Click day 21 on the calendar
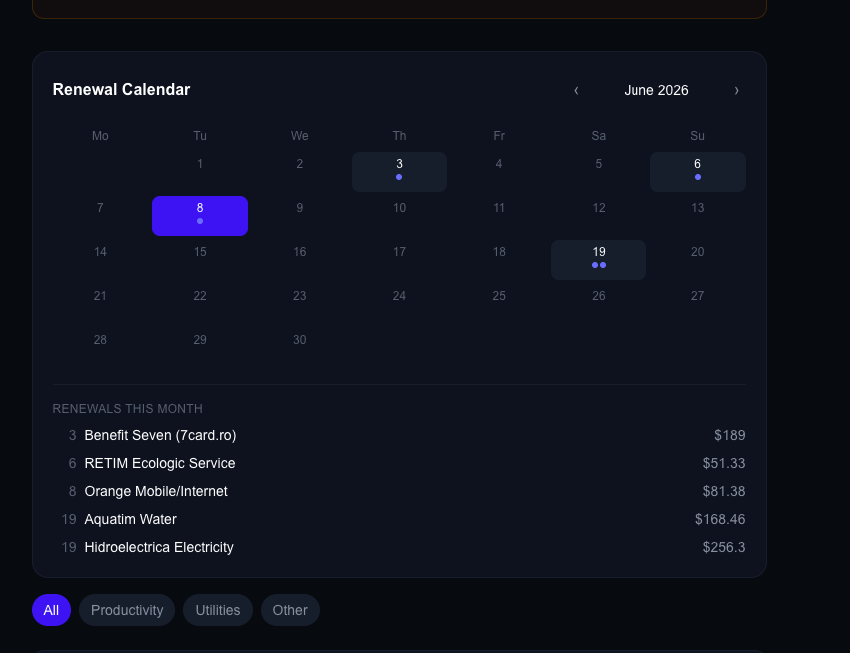Viewport: 850px width, 653px height. tap(100, 303)
